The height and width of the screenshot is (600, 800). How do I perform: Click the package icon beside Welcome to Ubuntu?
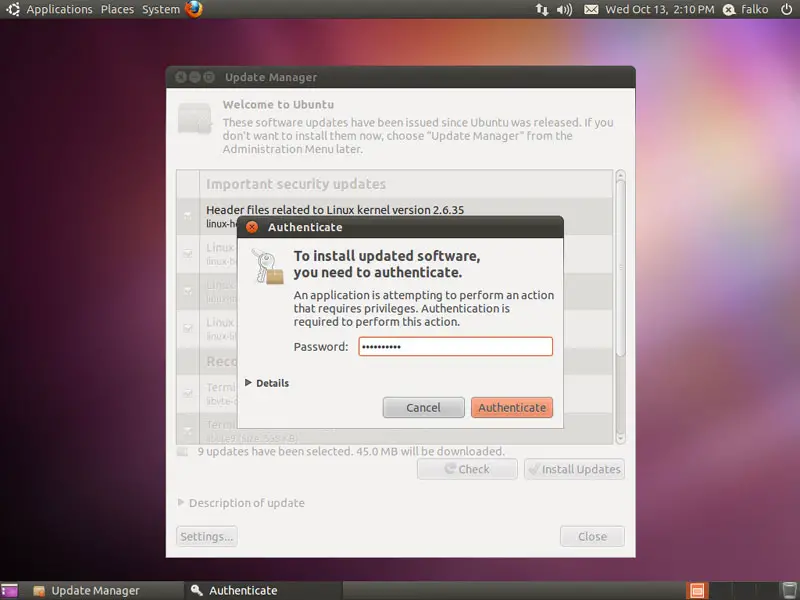point(194,118)
